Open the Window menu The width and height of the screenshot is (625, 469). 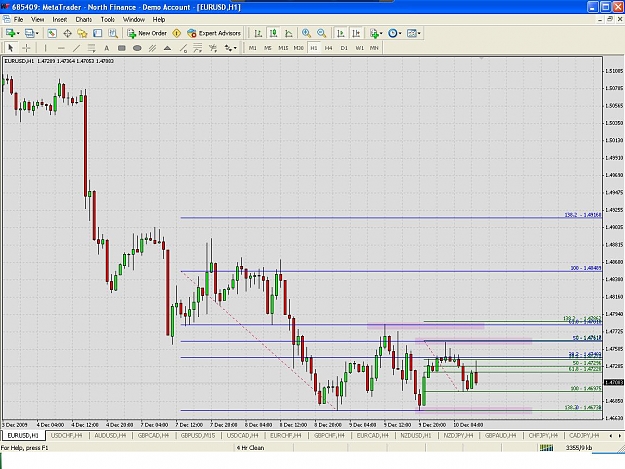coord(134,20)
